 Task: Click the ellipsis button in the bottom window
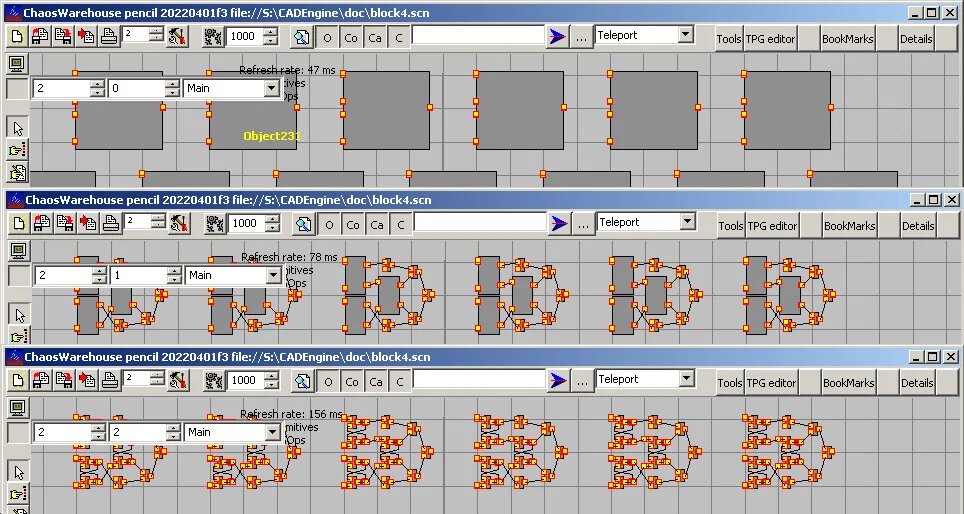click(582, 382)
